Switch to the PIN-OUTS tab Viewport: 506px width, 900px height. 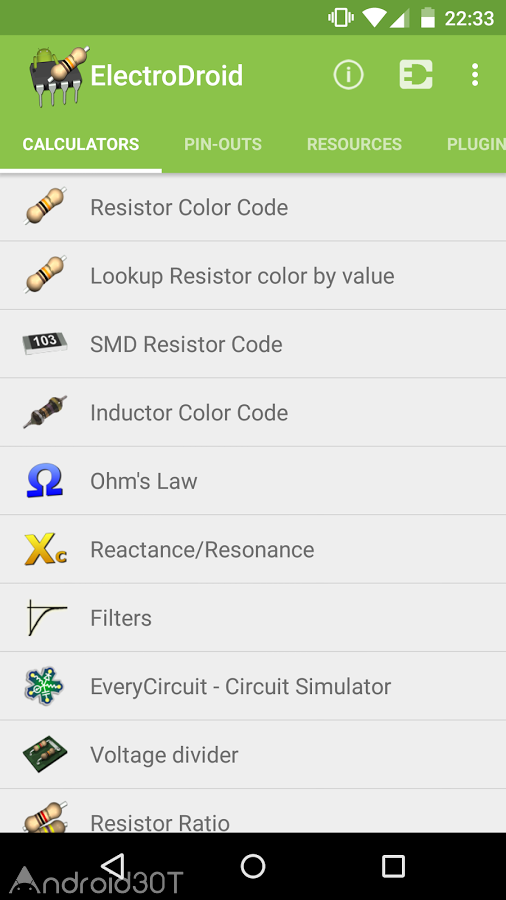(223, 144)
